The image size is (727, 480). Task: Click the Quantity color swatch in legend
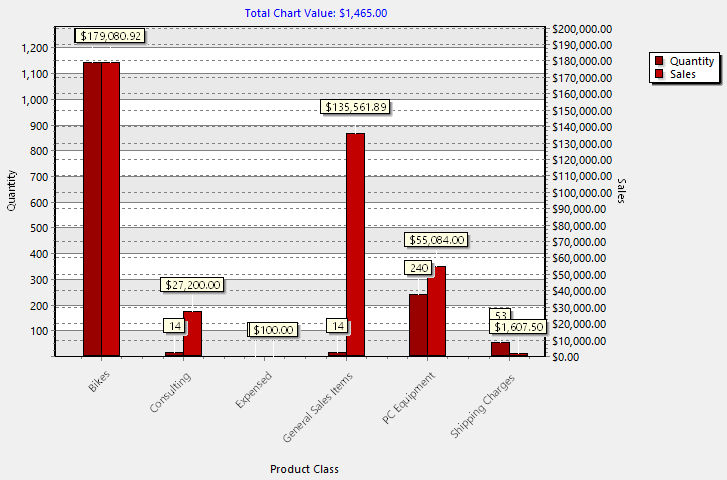point(659,61)
